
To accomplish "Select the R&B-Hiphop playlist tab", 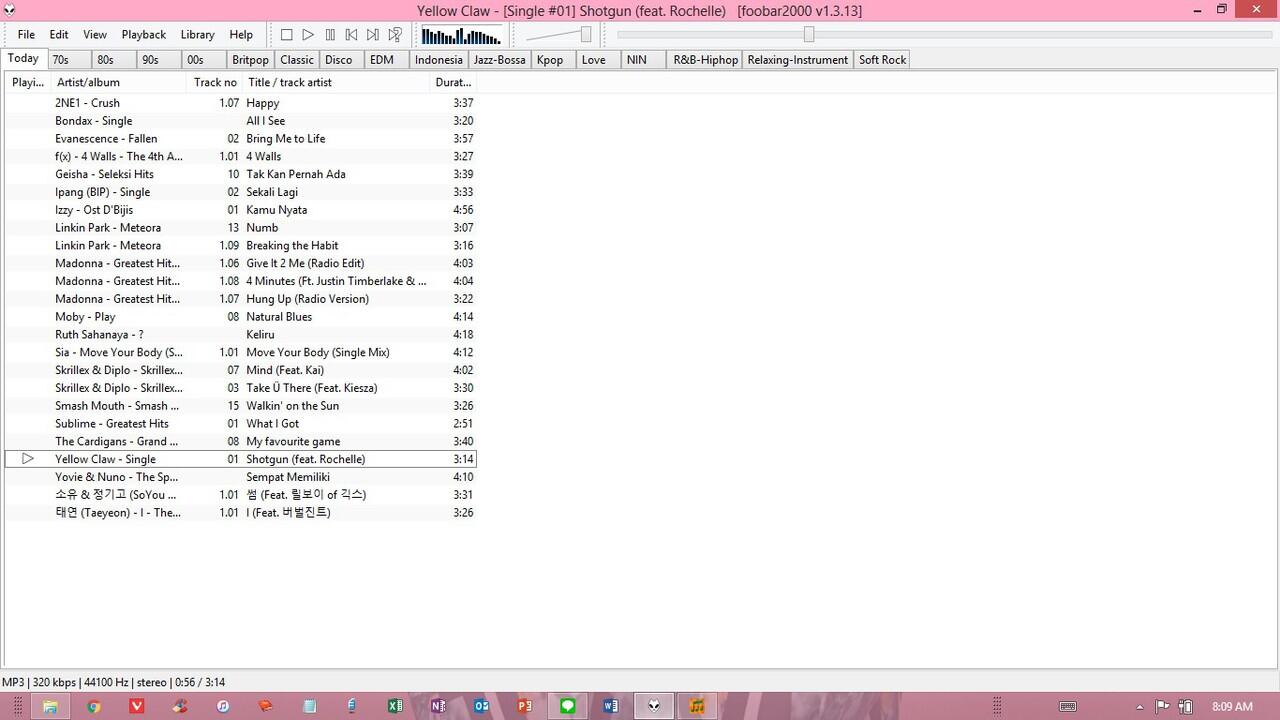I will click(x=705, y=60).
